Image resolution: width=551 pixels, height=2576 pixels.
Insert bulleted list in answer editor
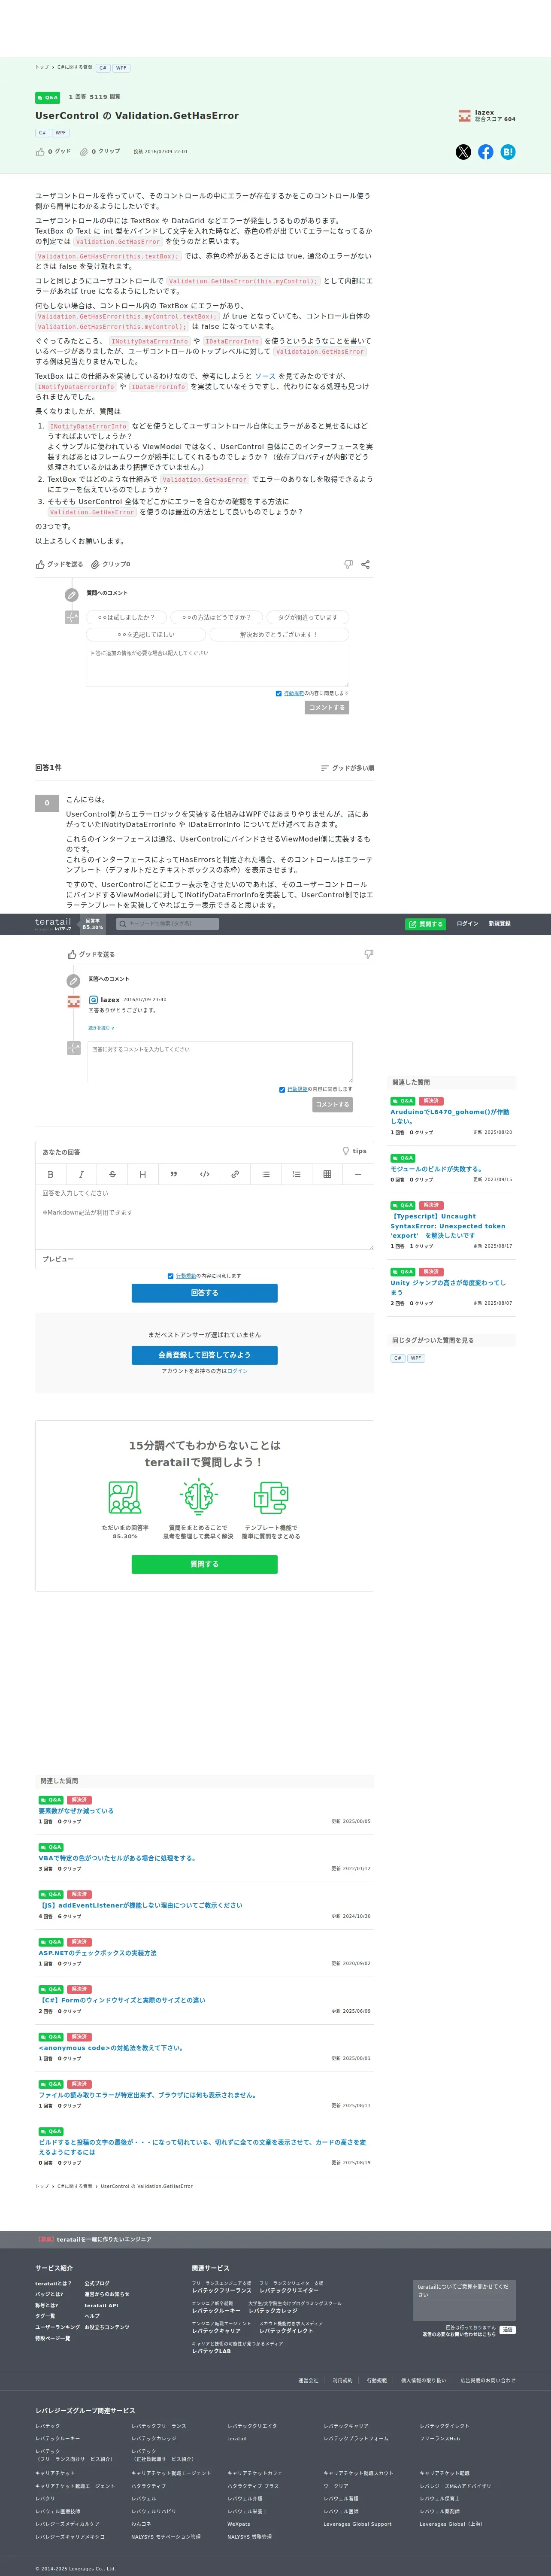pos(266,1174)
